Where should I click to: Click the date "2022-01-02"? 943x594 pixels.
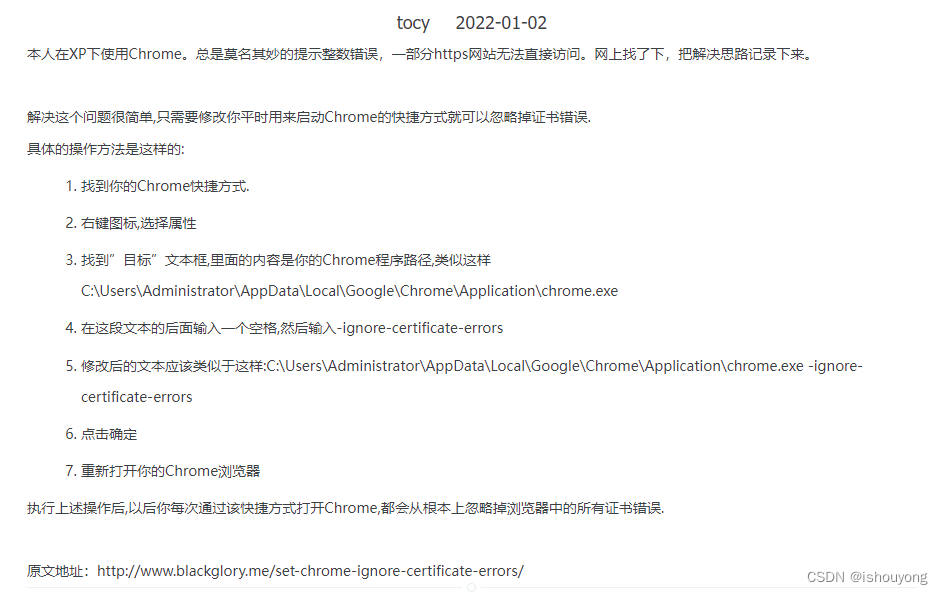pyautogui.click(x=501, y=23)
